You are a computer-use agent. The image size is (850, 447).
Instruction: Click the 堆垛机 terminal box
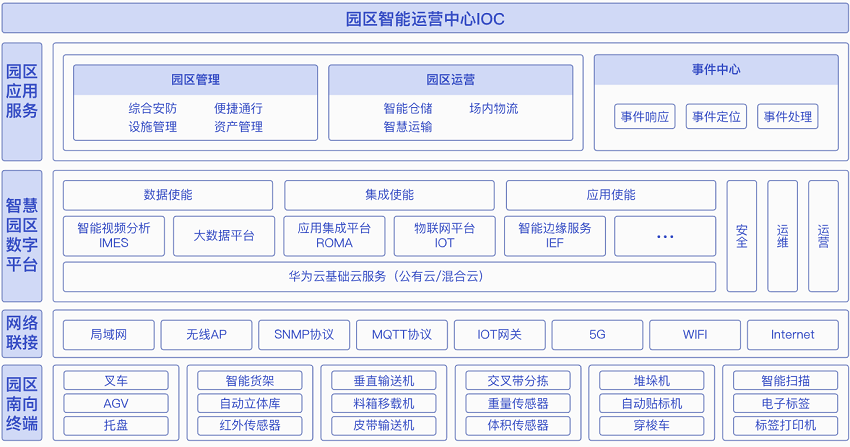click(x=652, y=381)
